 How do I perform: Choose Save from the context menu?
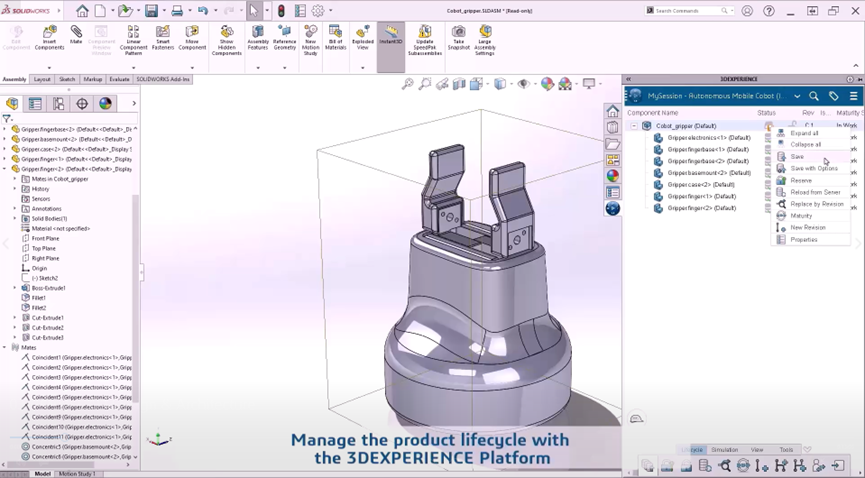pyautogui.click(x=797, y=156)
